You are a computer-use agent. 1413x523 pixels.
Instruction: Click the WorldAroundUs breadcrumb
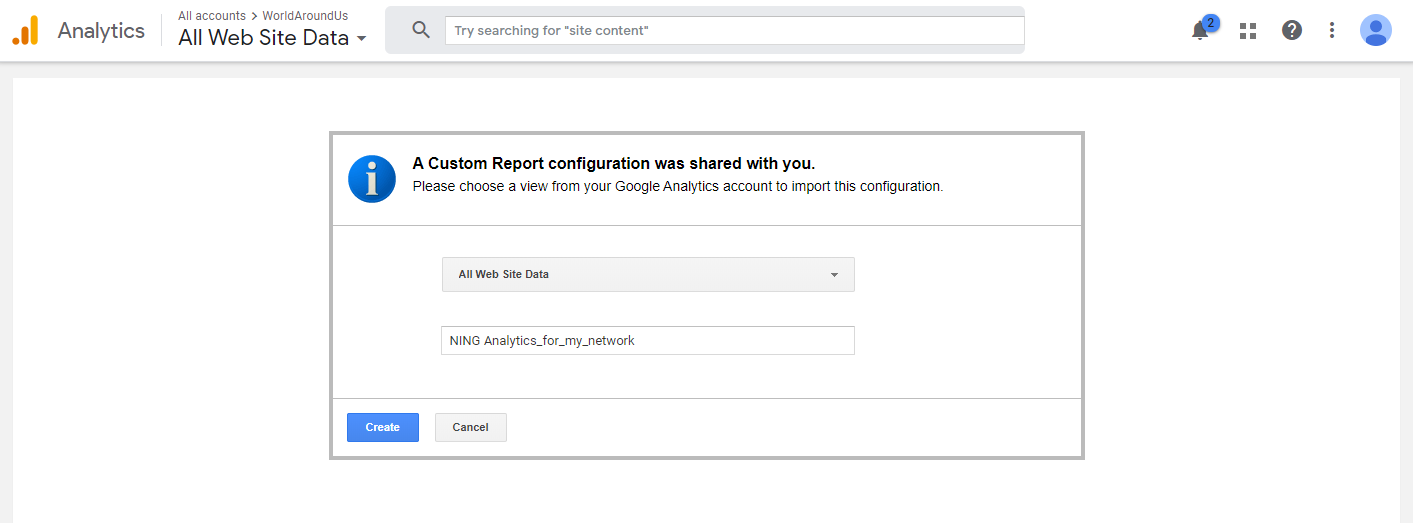point(305,16)
